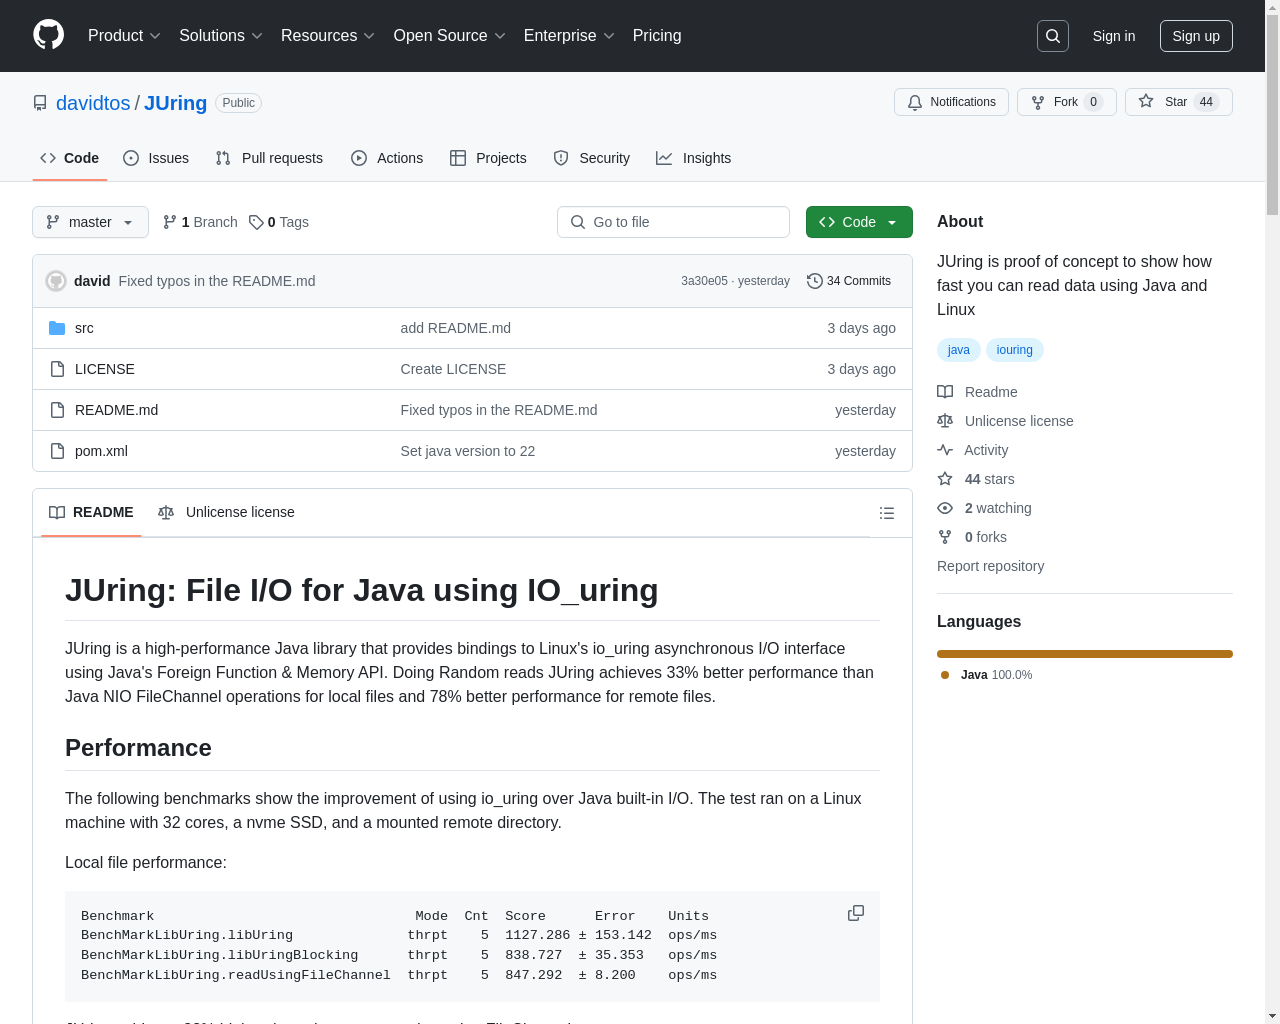Viewport: 1280px width, 1024px height.
Task: Click the 'Fixed typos in the README.md' header commit
Action: coord(217,281)
